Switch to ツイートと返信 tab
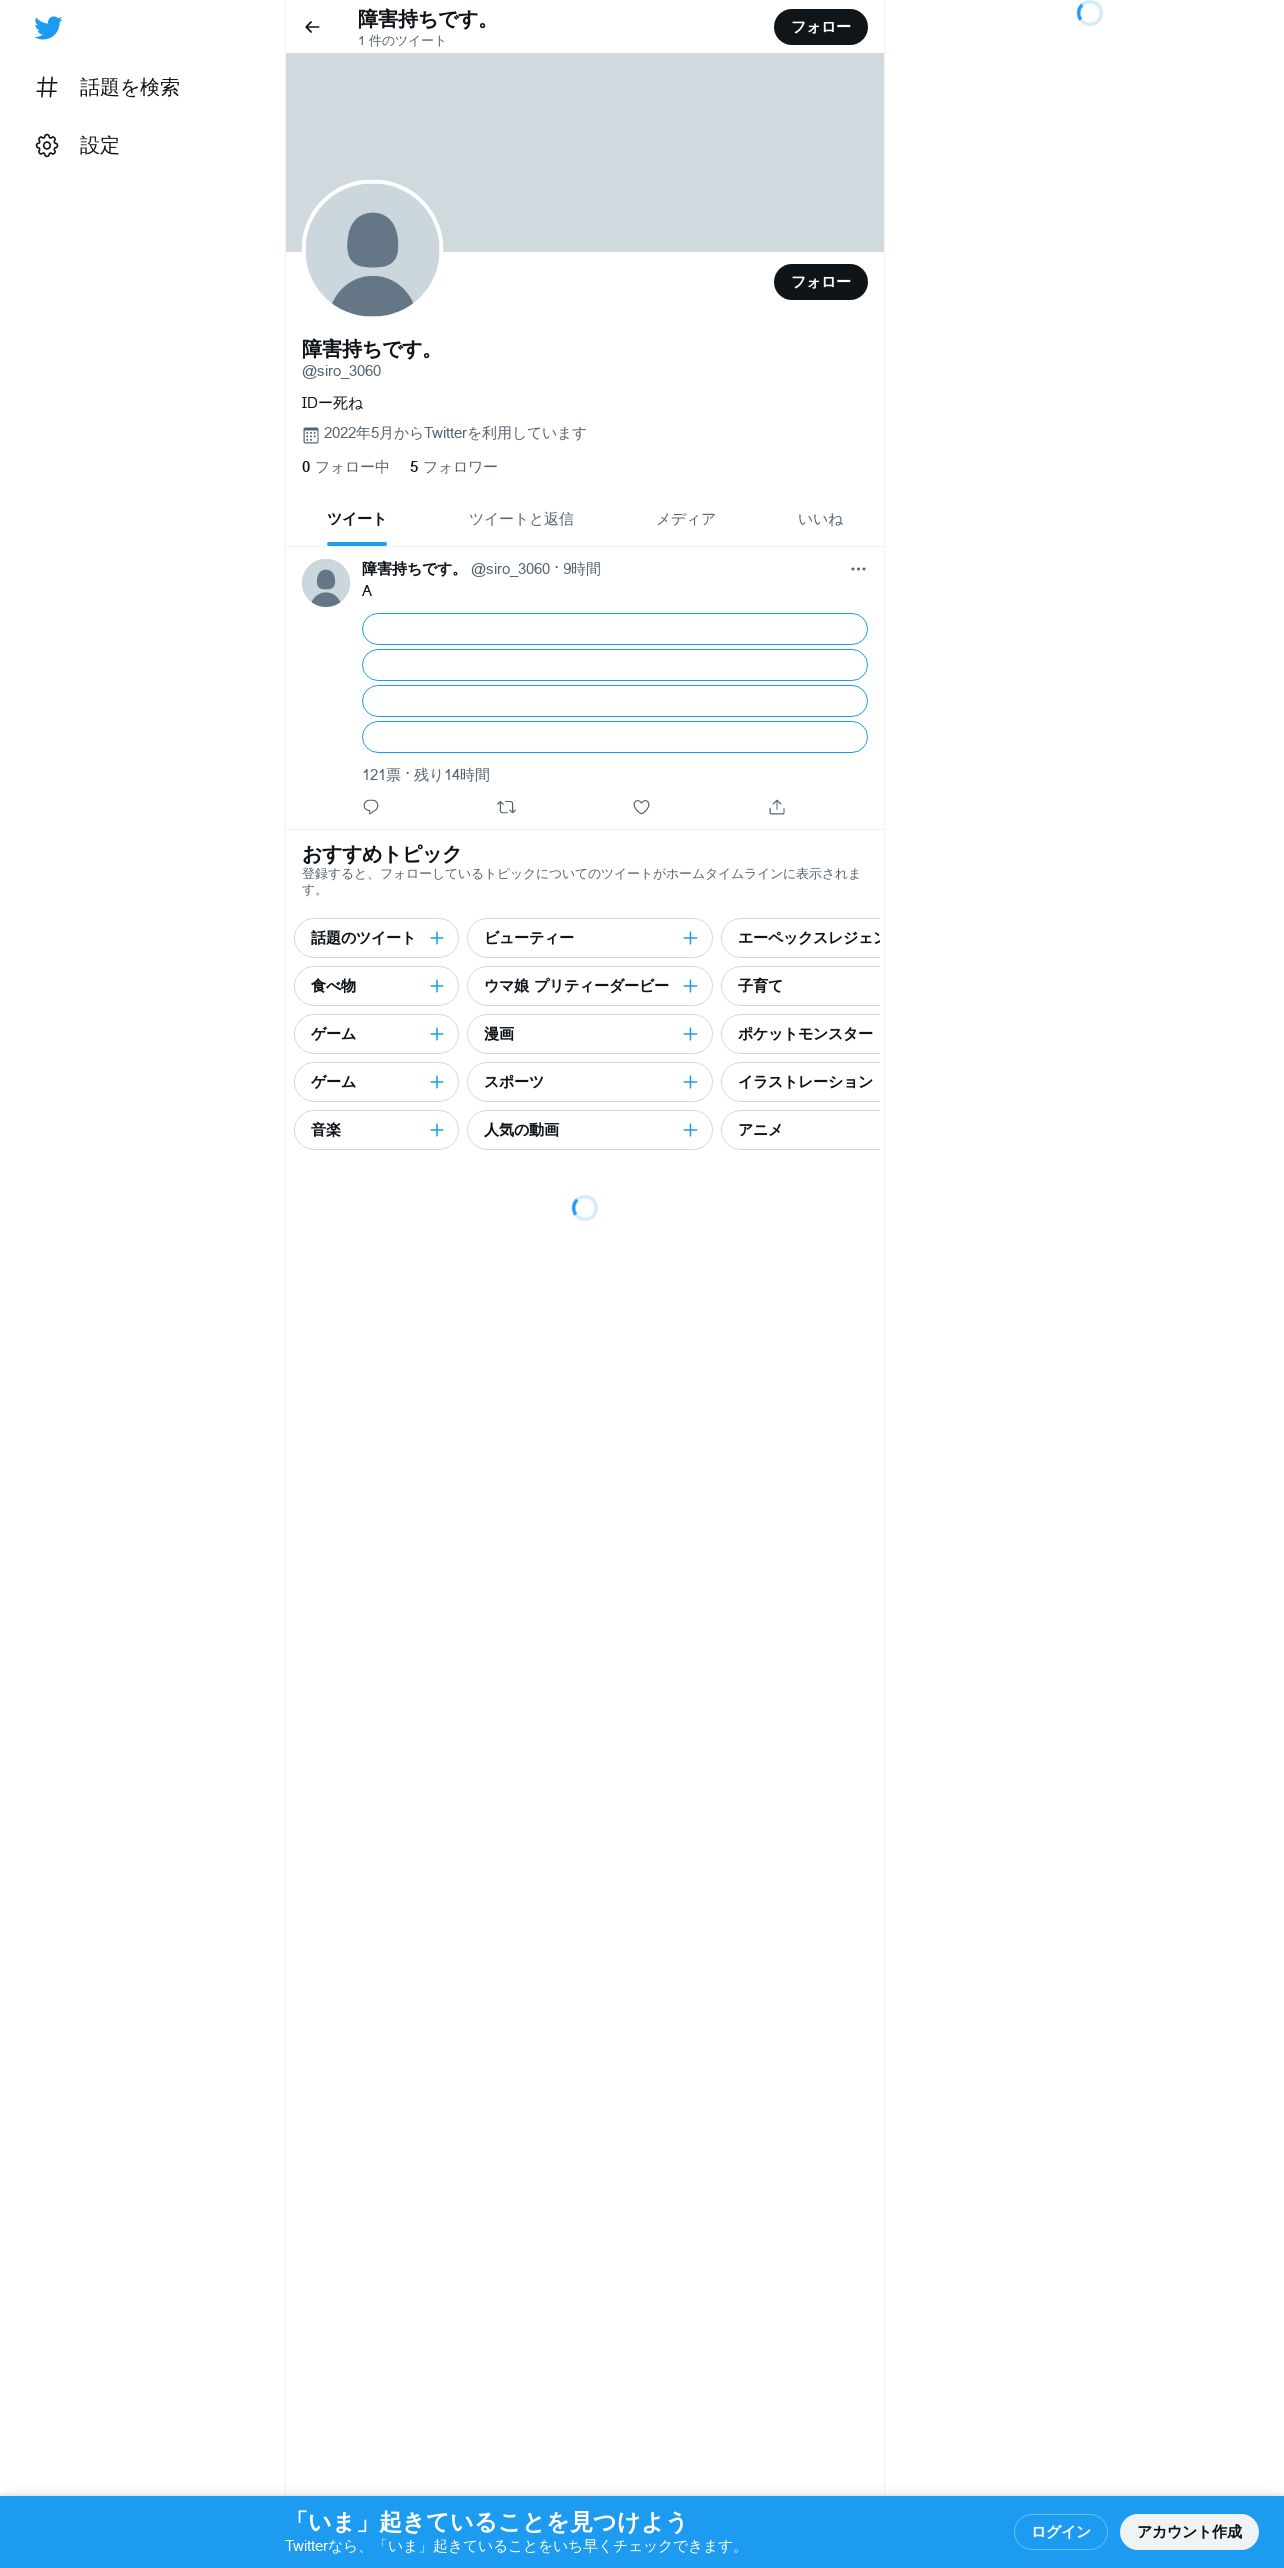 pos(521,519)
